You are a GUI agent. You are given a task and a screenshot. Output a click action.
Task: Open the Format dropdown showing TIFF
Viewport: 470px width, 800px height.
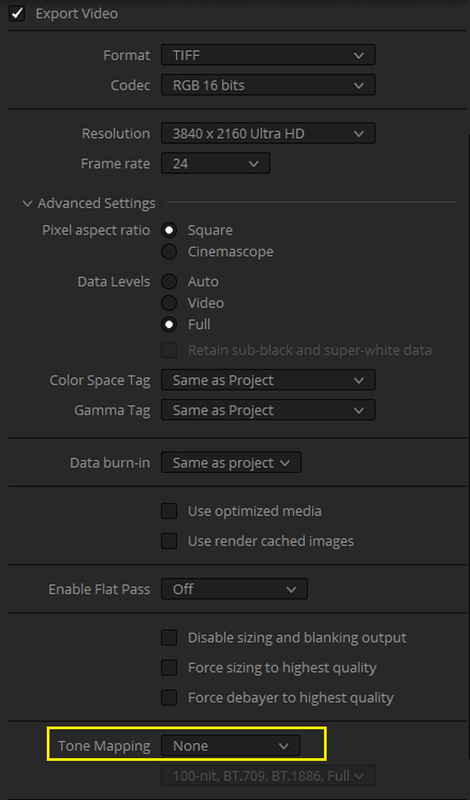[x=268, y=55]
